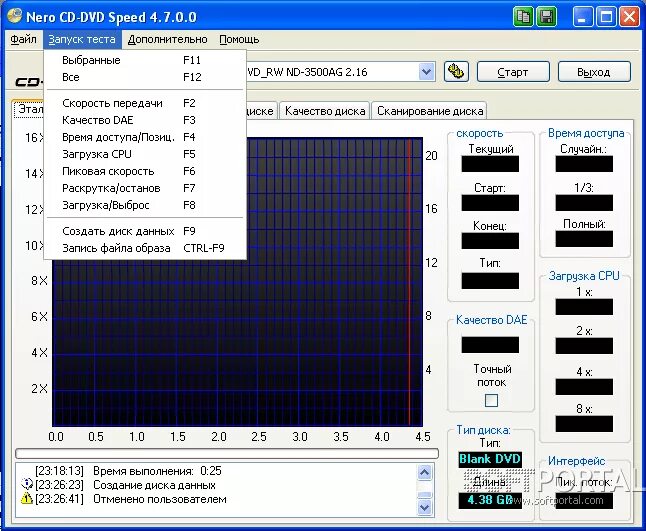Viewport: 646px width, 531px height.
Task: Click the Случайн.: access time field
Action: point(584,164)
